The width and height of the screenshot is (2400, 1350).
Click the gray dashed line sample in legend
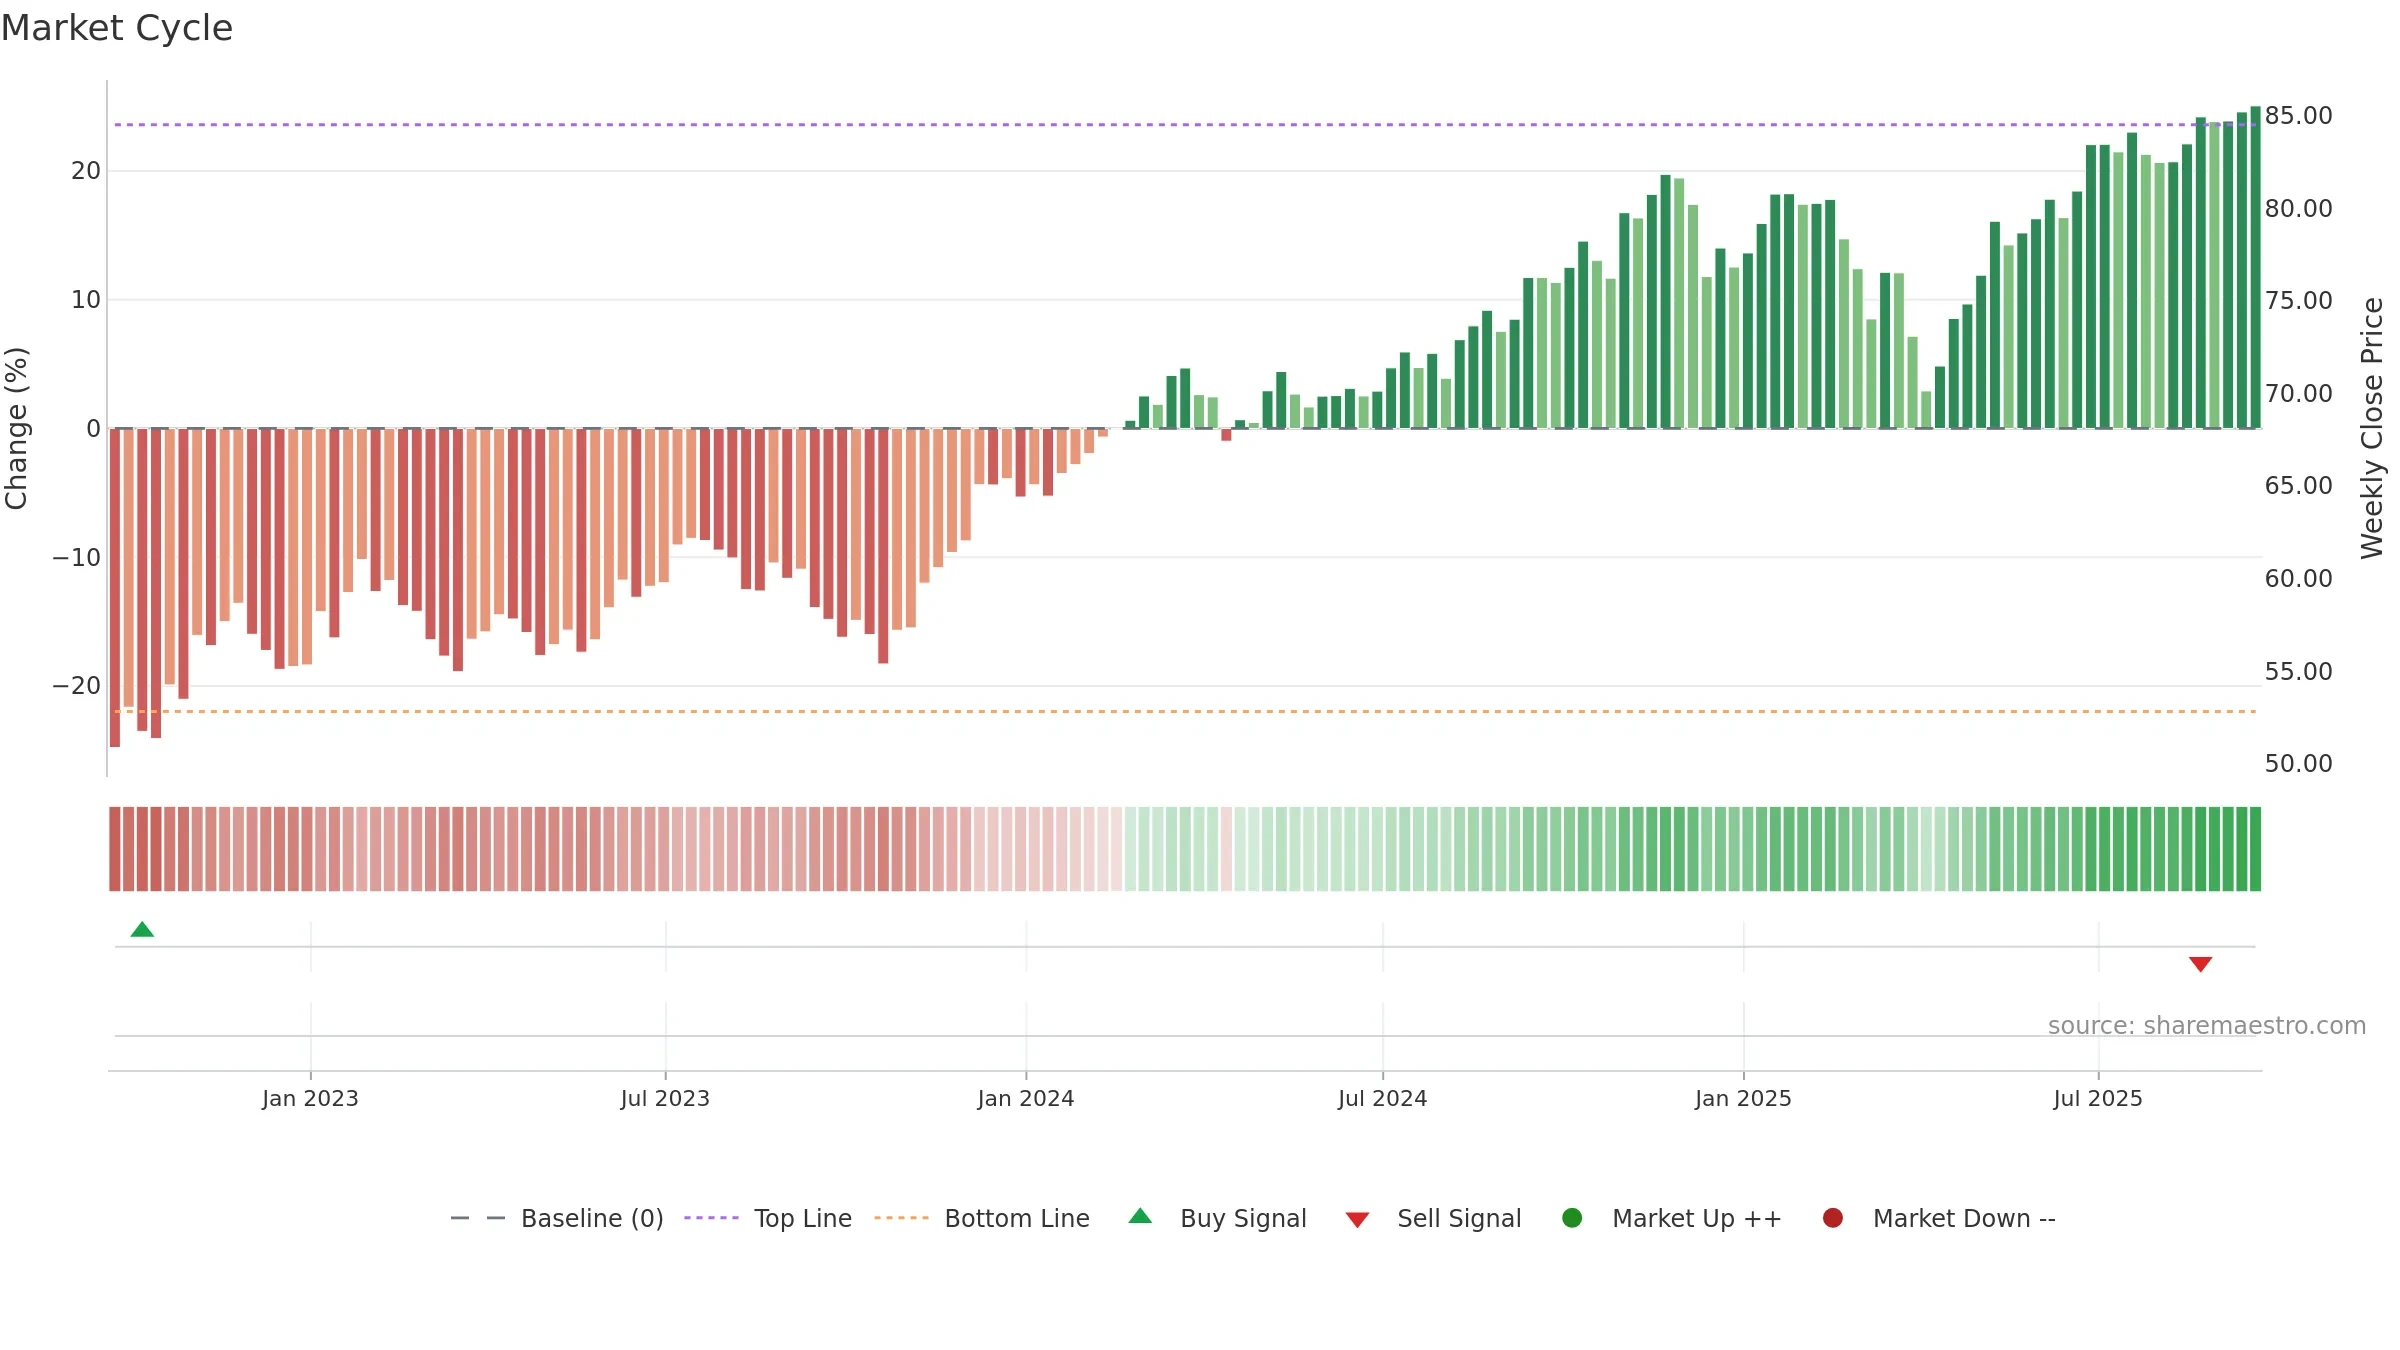(x=478, y=1218)
